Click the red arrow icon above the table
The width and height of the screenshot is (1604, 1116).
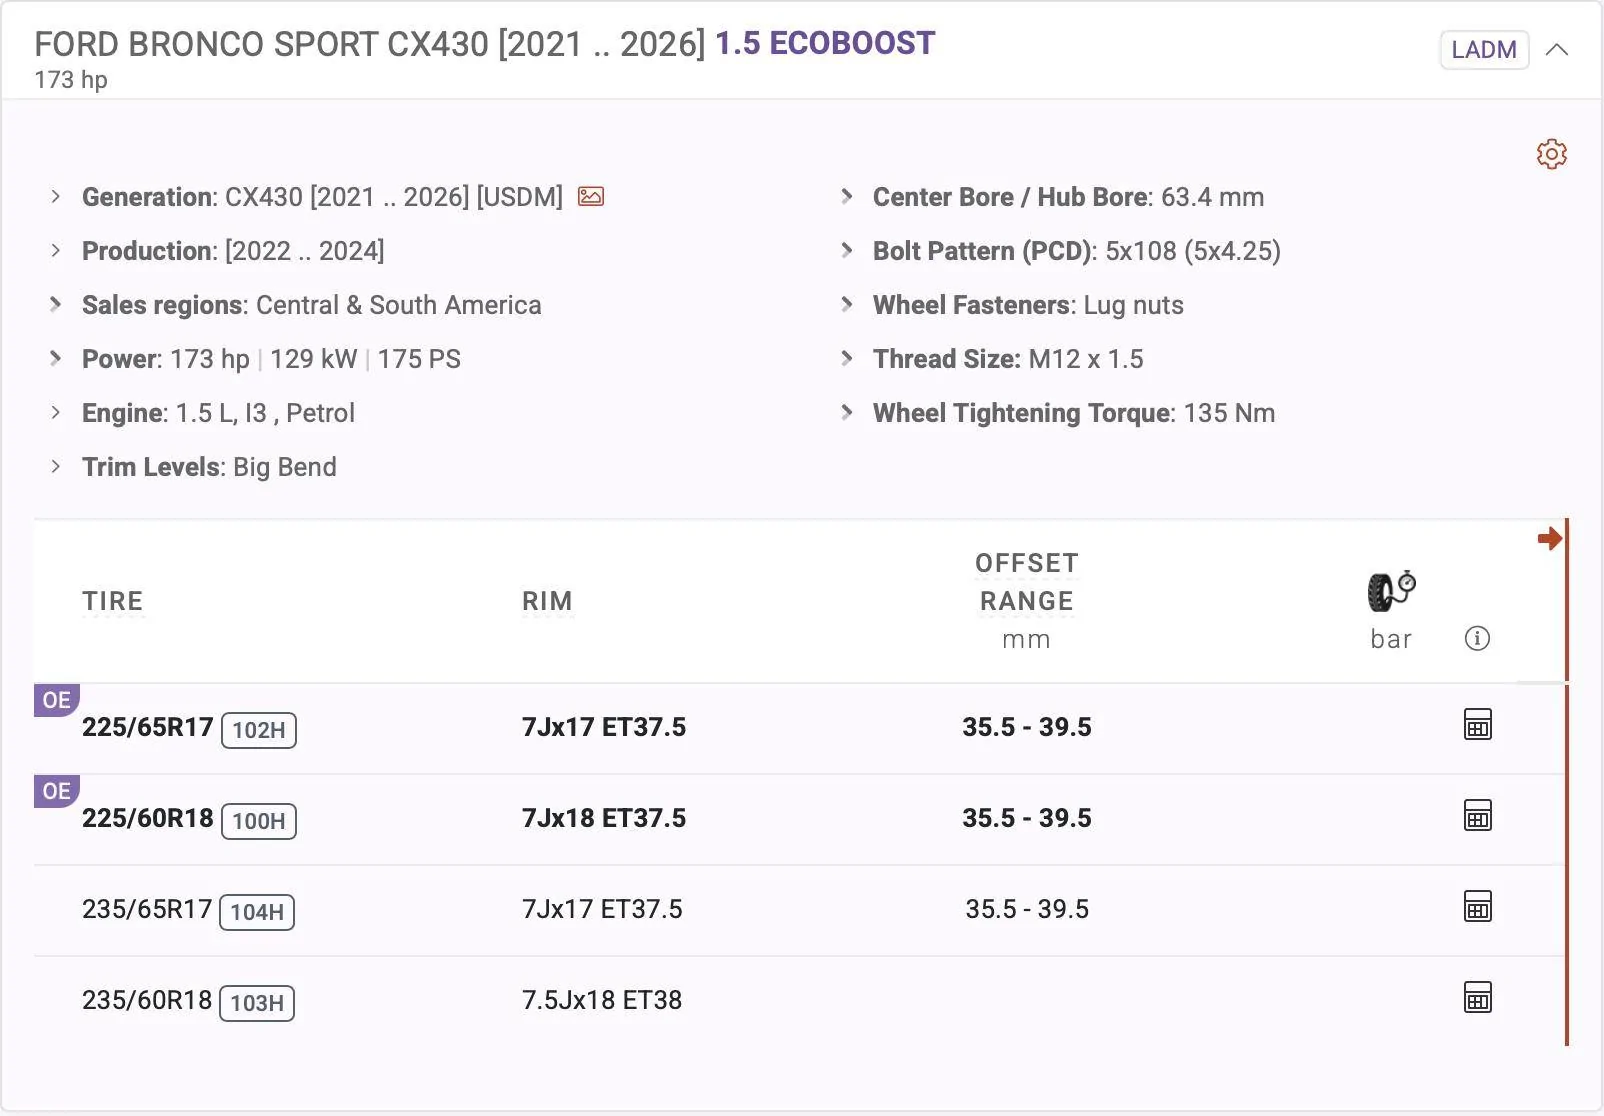(1551, 538)
